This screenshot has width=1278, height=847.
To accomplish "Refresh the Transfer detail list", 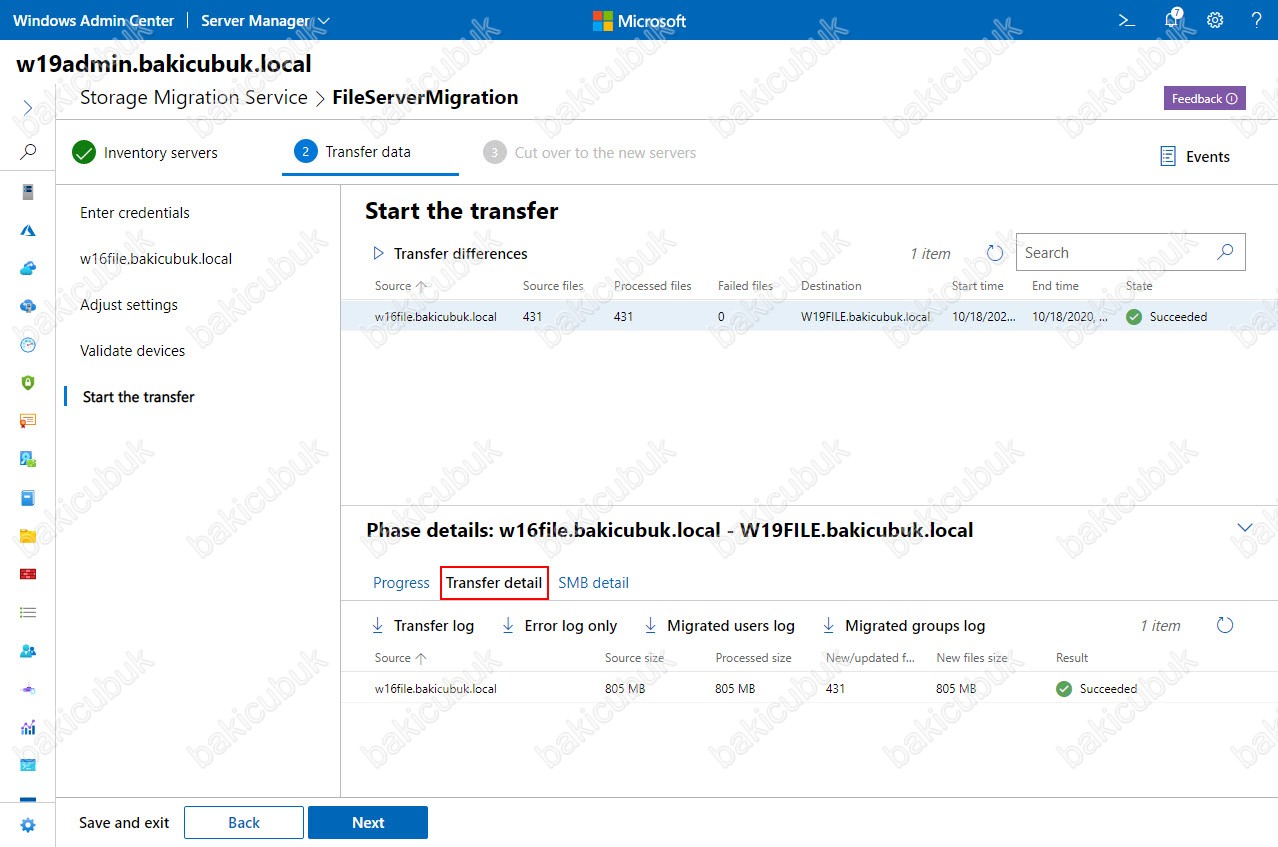I will [x=1225, y=625].
